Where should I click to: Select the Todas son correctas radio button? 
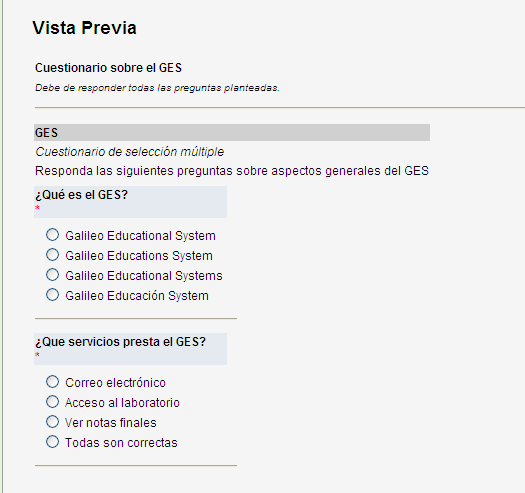tap(52, 442)
